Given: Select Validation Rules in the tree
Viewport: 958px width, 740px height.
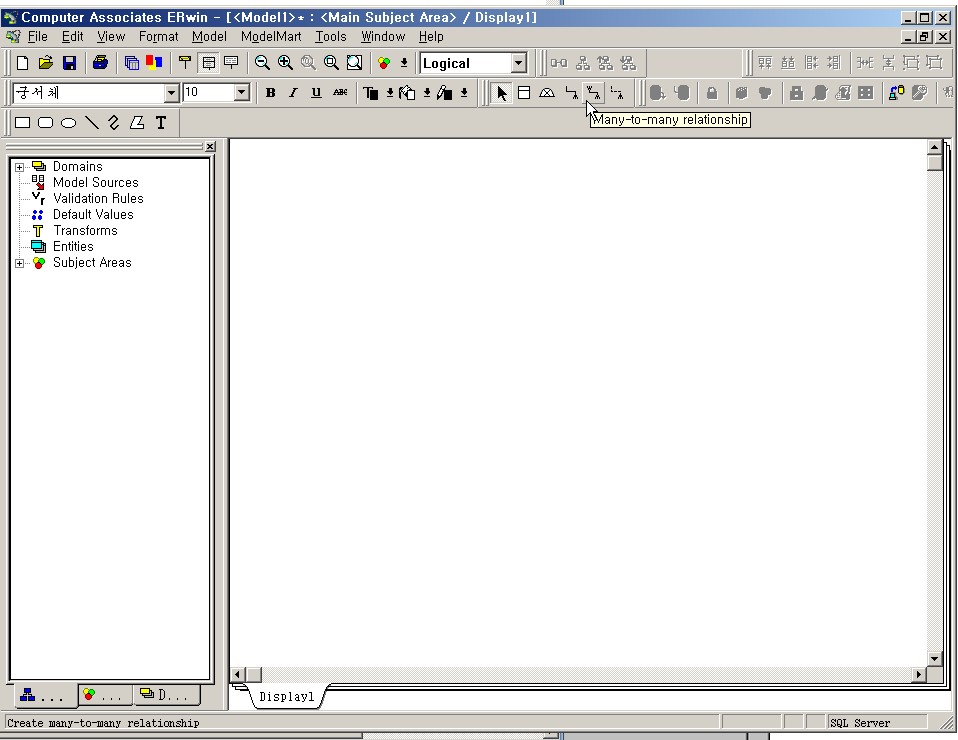Looking at the screenshot, I should click(98, 199).
